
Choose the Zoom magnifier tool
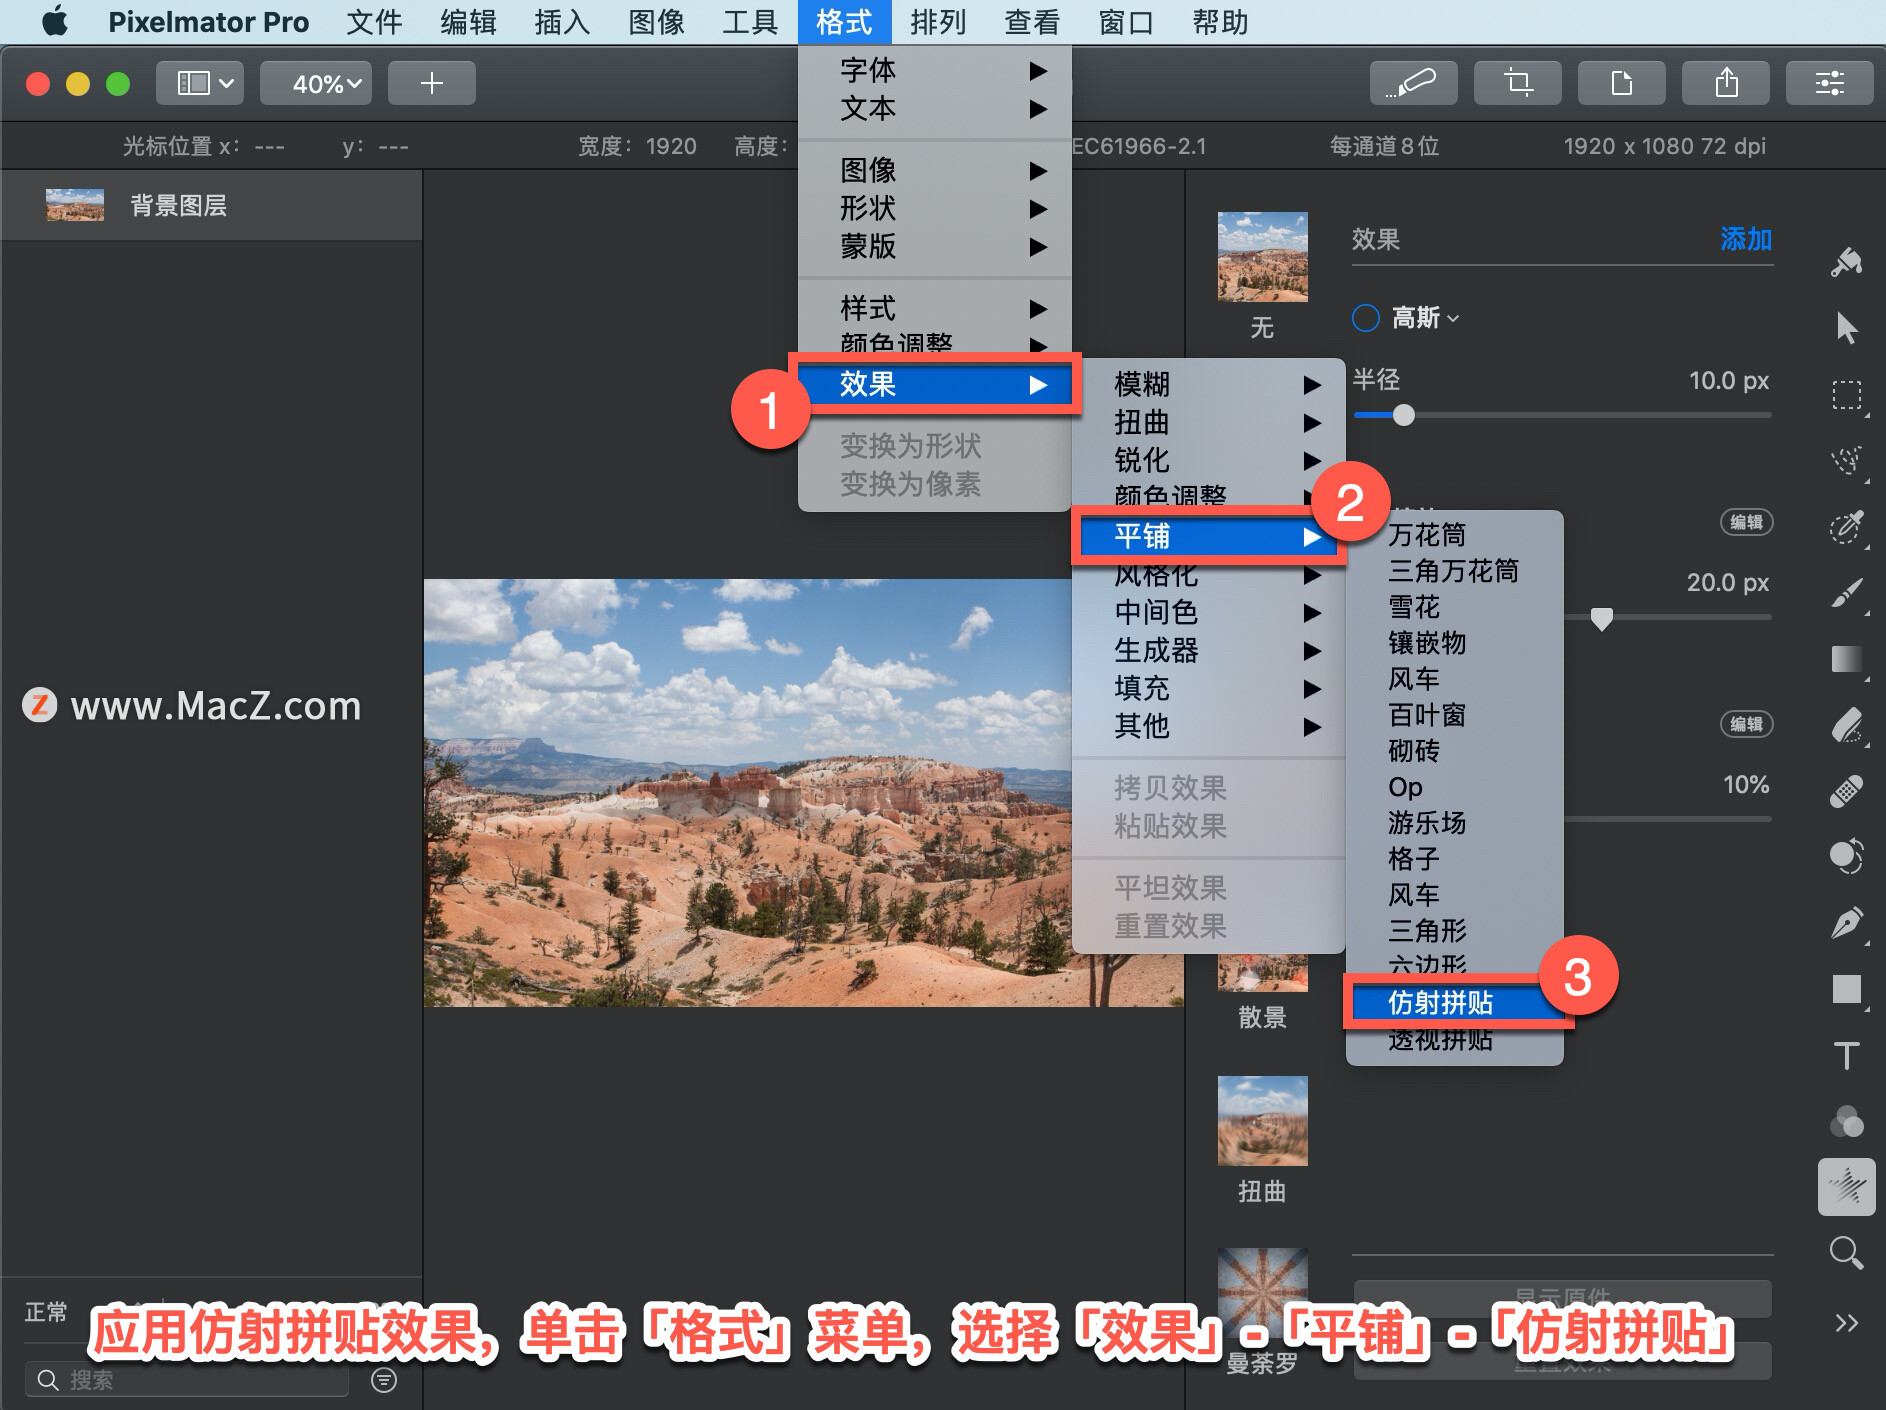[x=1846, y=1253]
